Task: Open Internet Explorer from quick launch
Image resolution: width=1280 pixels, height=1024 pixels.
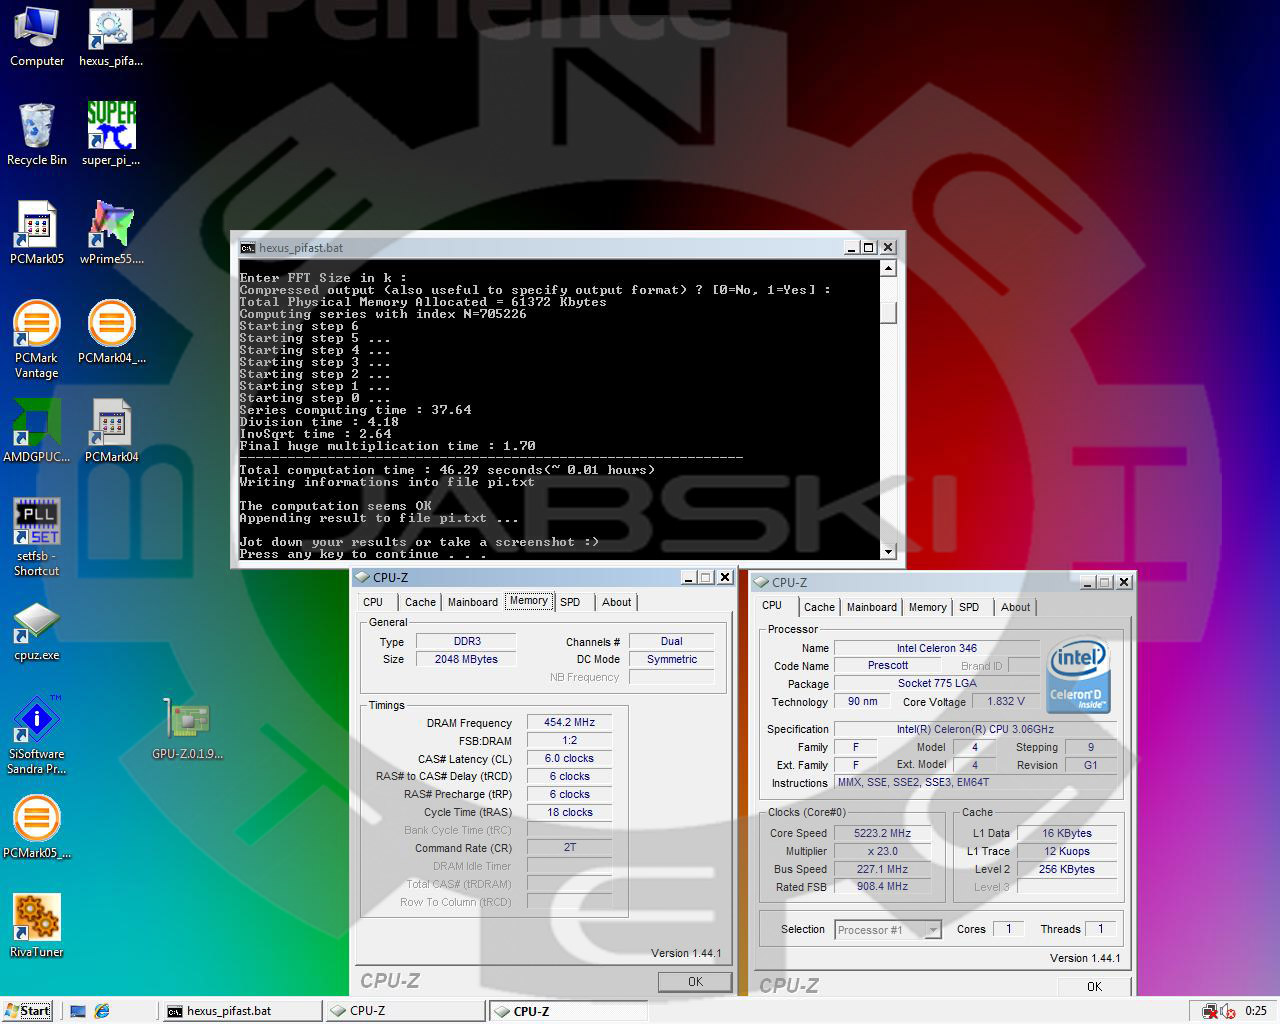Action: [x=101, y=1011]
